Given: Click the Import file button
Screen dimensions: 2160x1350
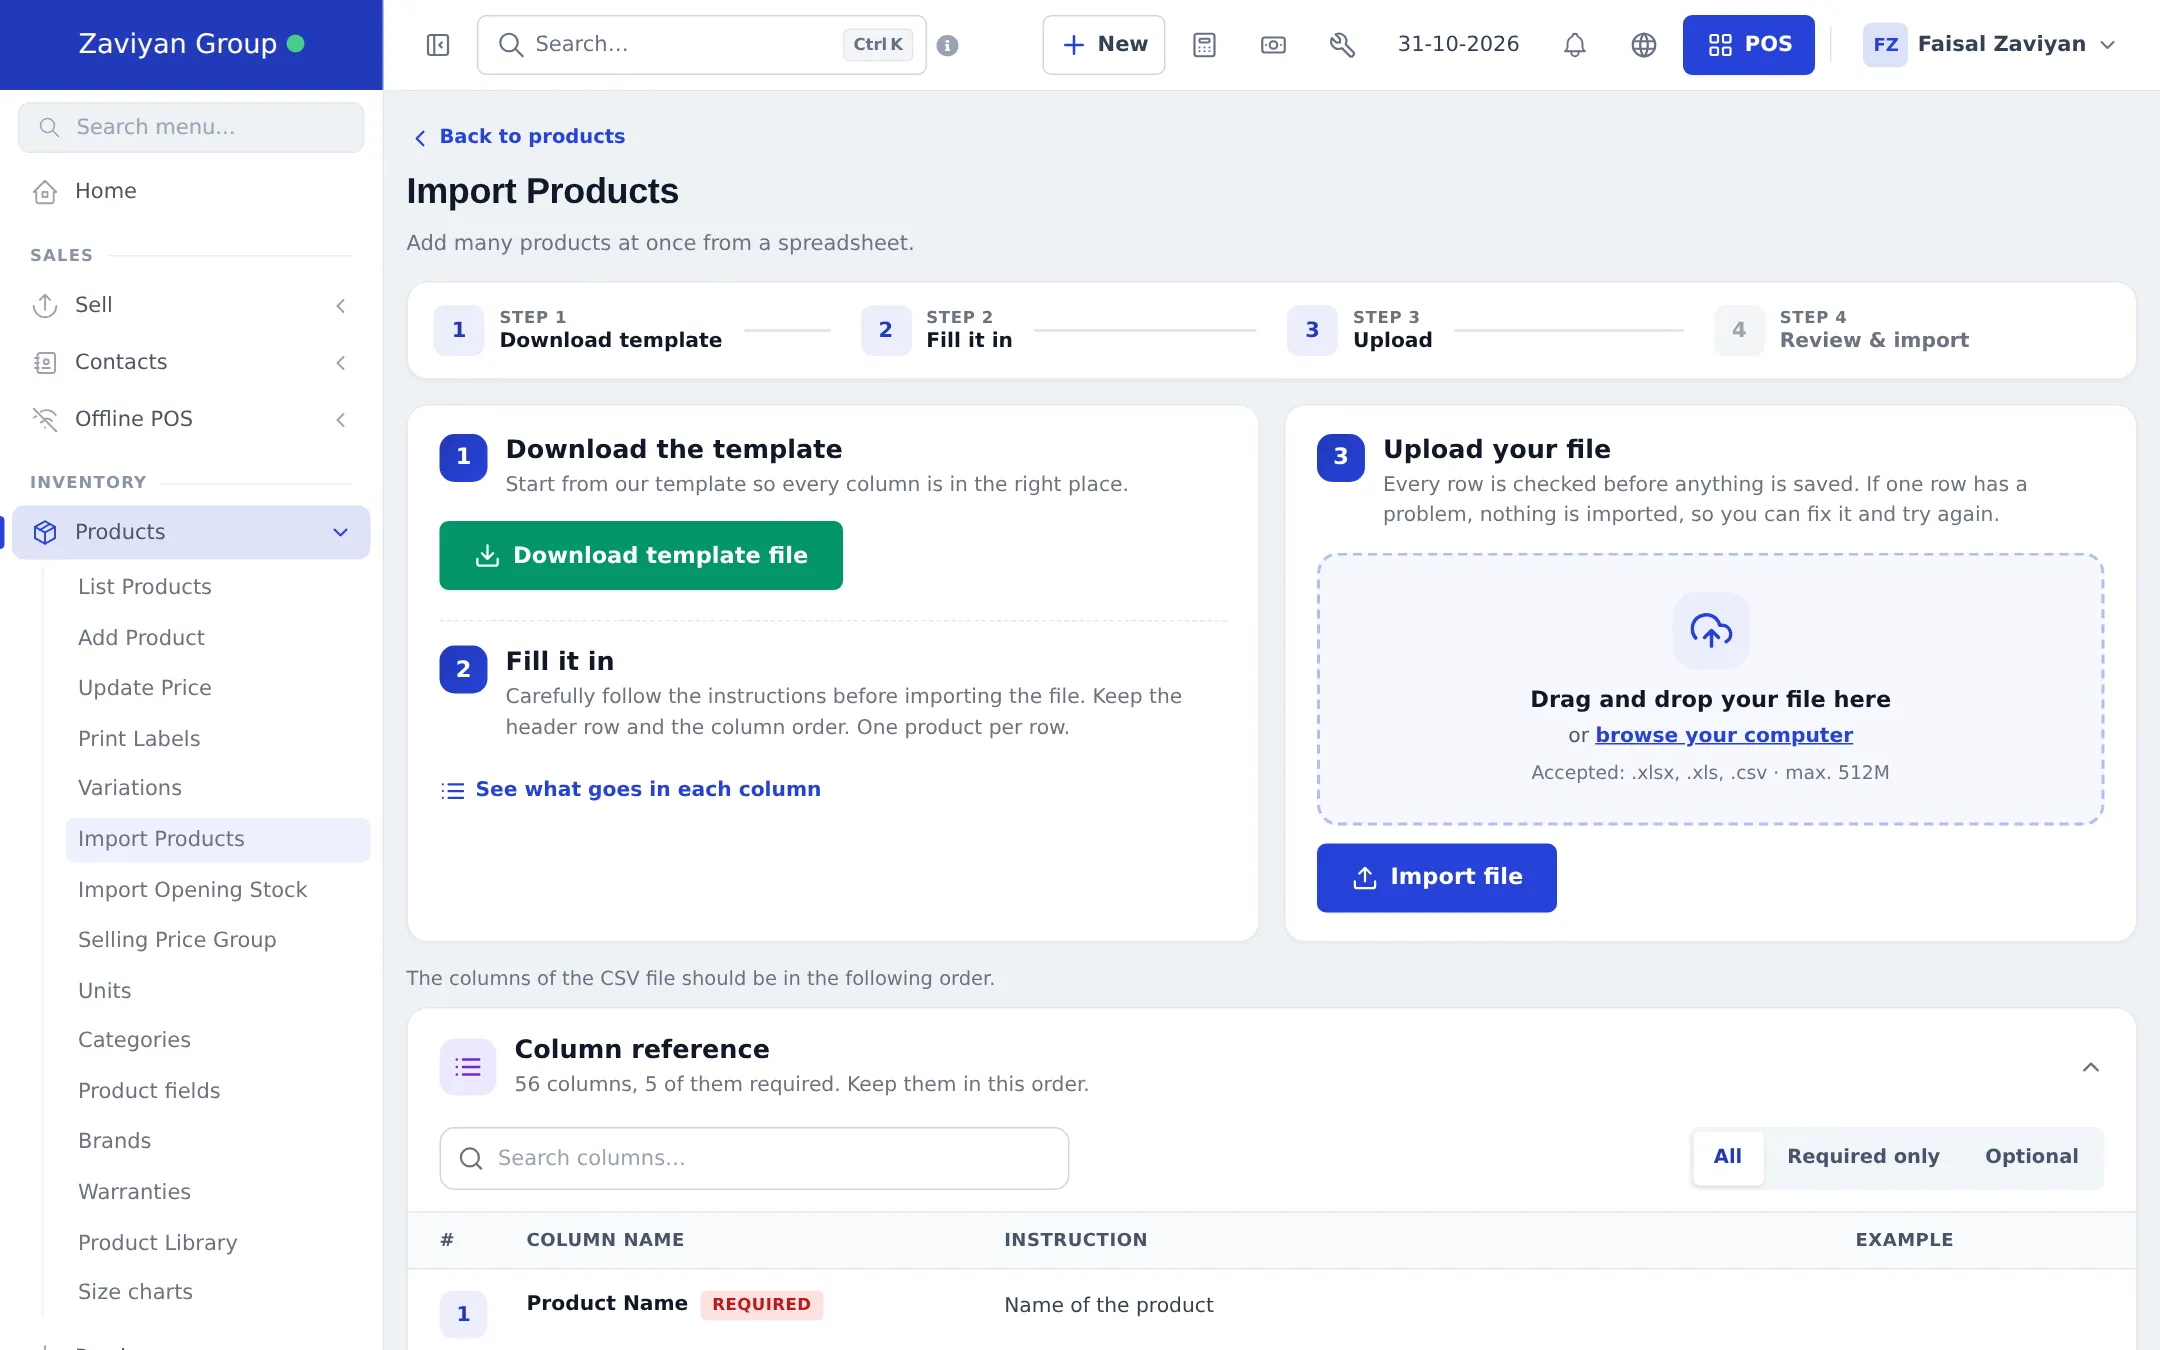Looking at the screenshot, I should pos(1436,878).
